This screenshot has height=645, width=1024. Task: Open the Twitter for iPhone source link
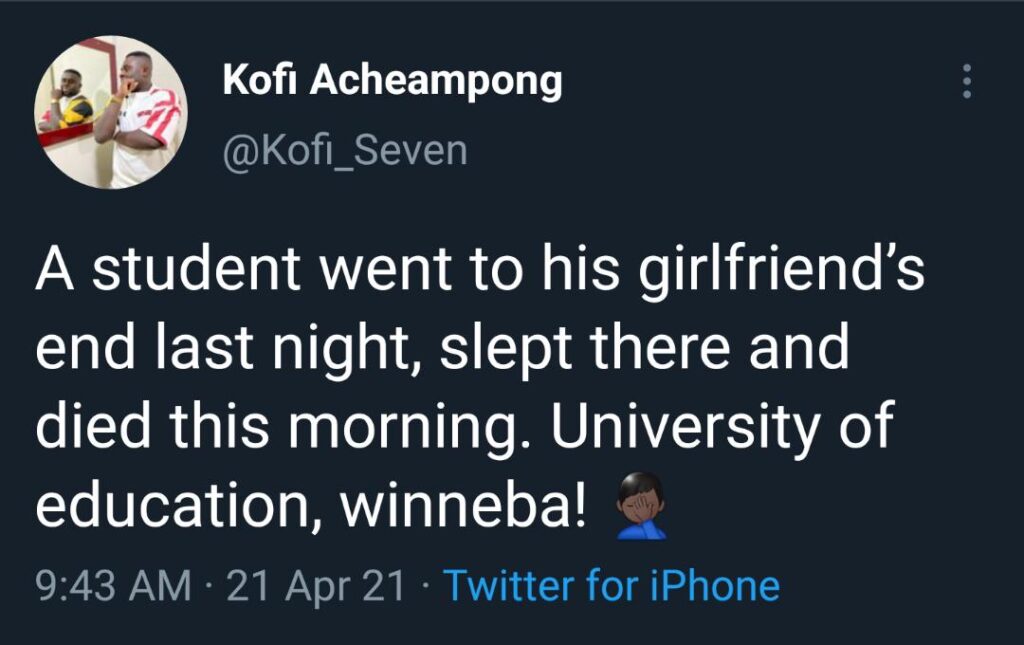(610, 586)
